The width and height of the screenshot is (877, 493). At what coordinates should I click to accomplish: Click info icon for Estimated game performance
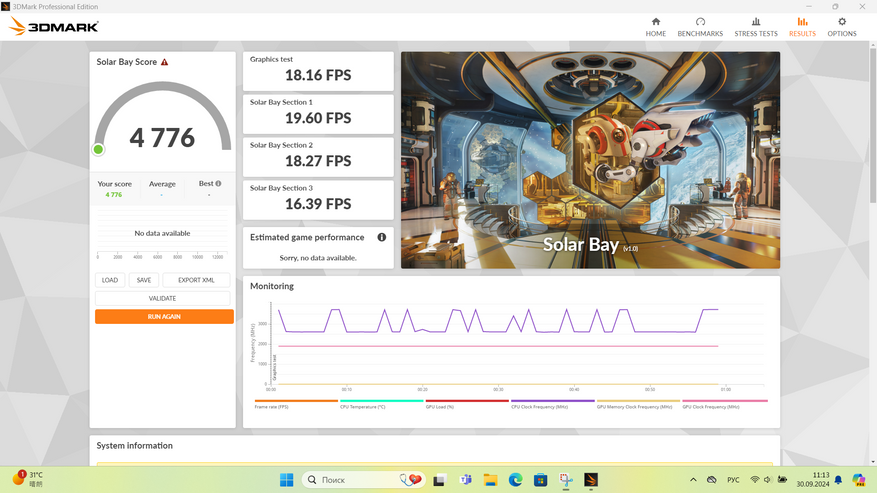pos(381,237)
